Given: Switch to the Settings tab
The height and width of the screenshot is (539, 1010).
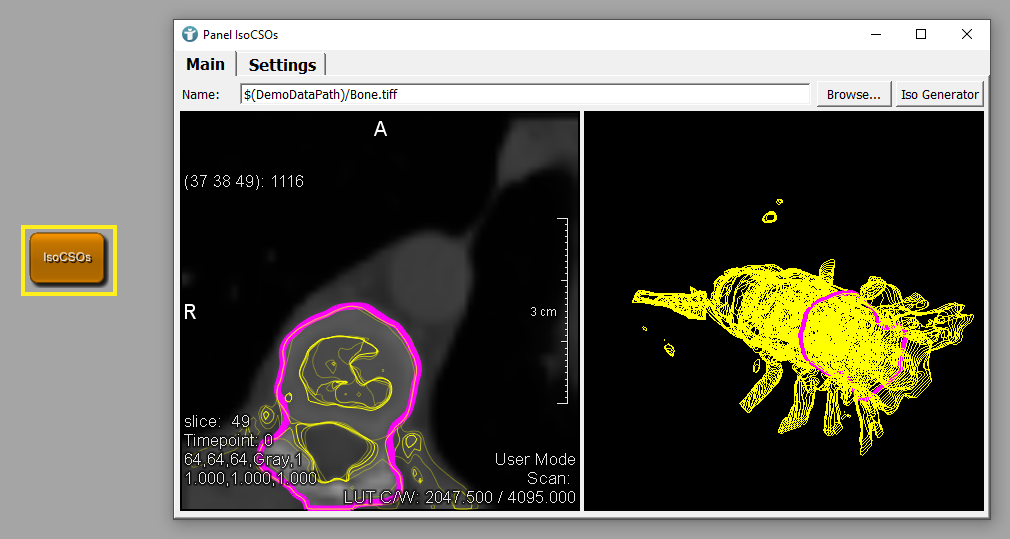Looking at the screenshot, I should coord(282,65).
